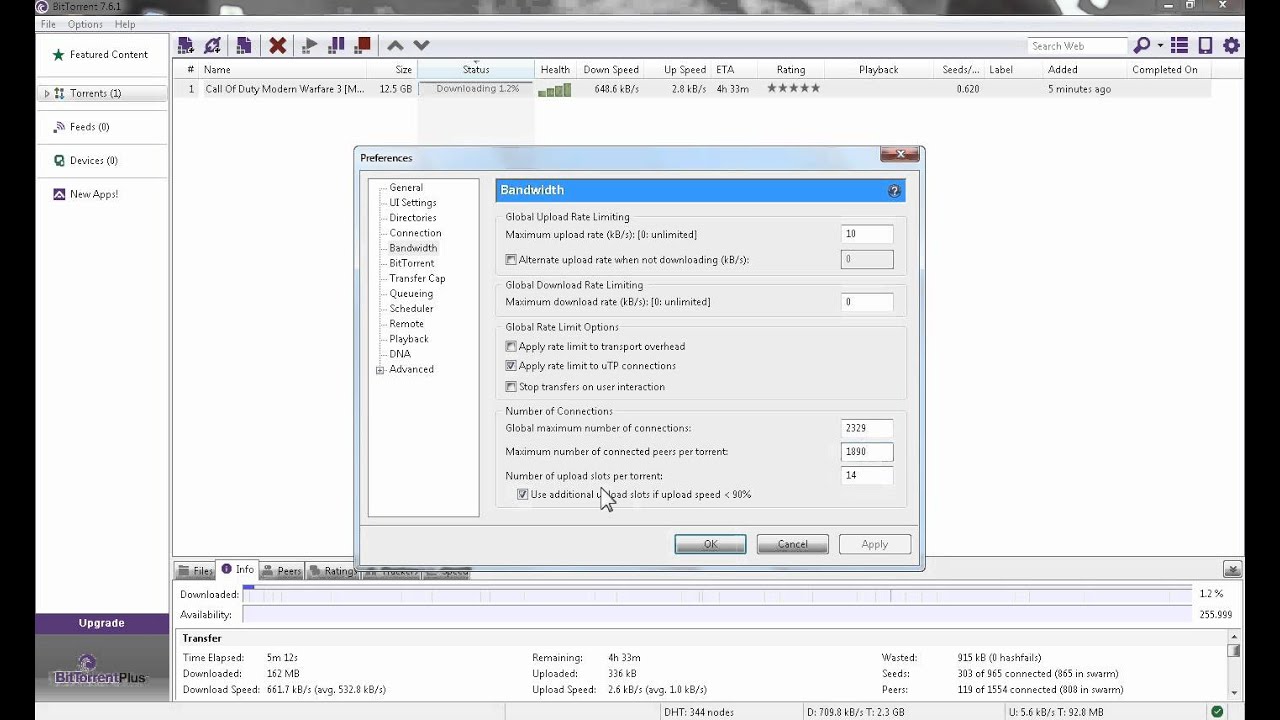Check Stop transfers on user interaction
1280x720 pixels.
511,387
